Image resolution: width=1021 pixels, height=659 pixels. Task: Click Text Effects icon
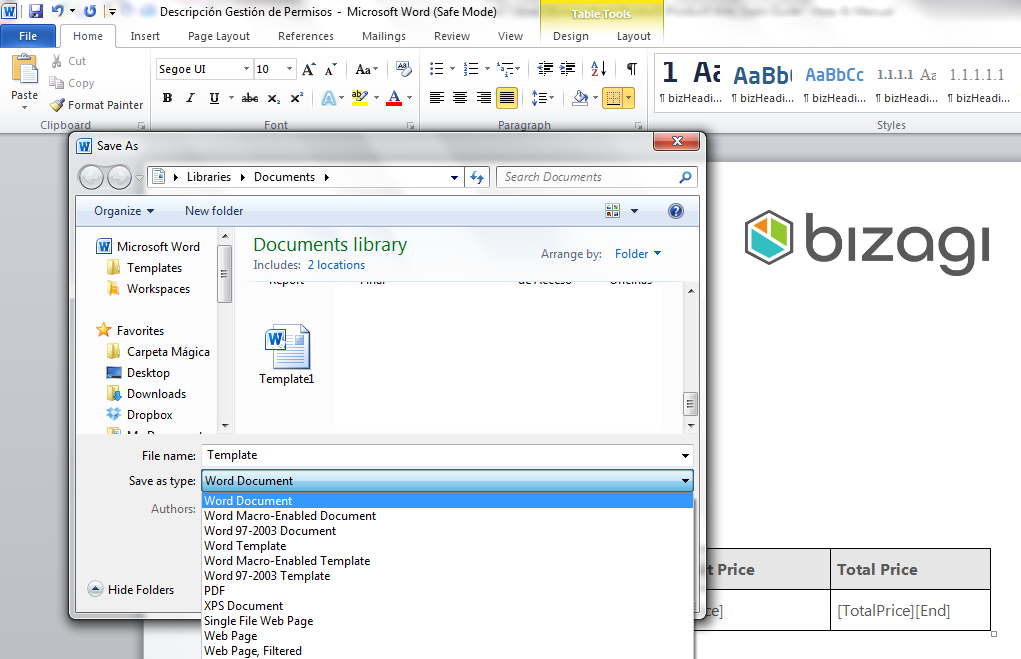(x=329, y=98)
